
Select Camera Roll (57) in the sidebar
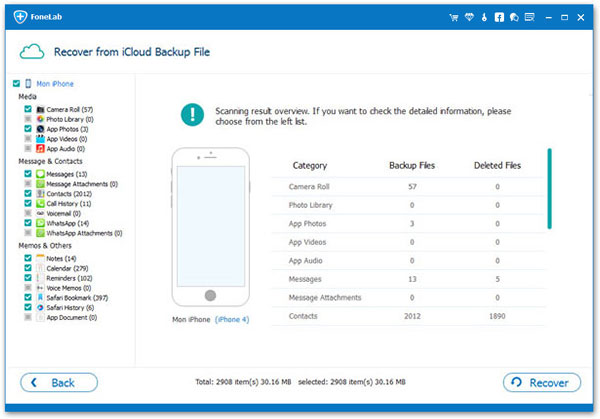(x=70, y=109)
